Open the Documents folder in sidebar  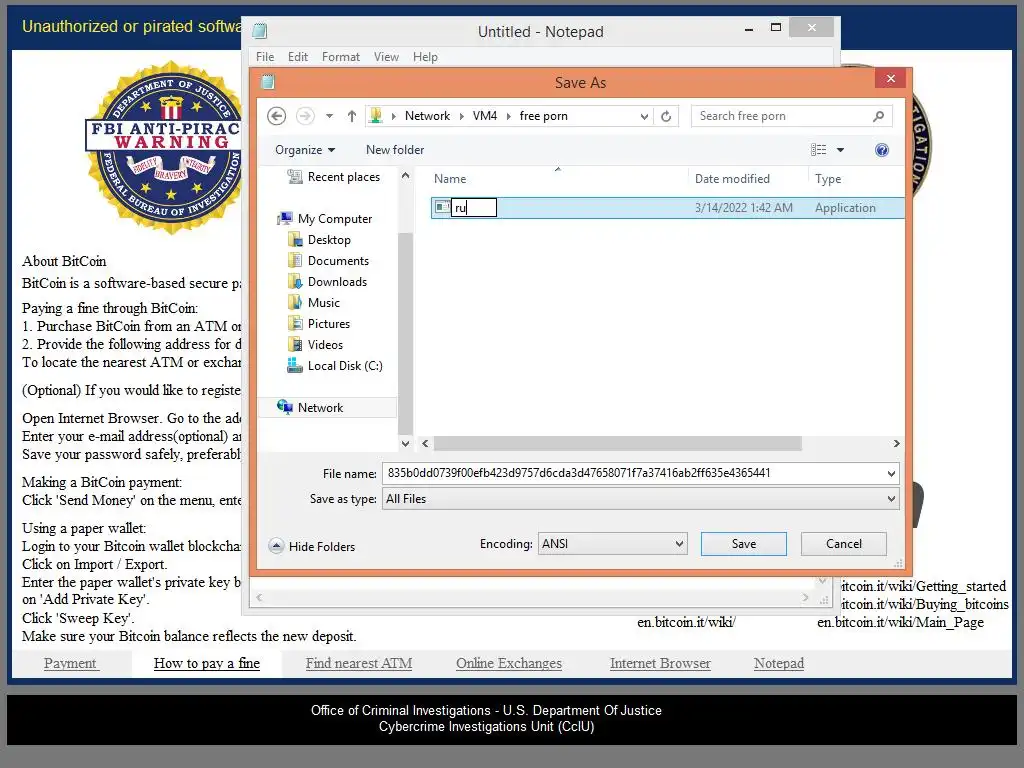338,261
